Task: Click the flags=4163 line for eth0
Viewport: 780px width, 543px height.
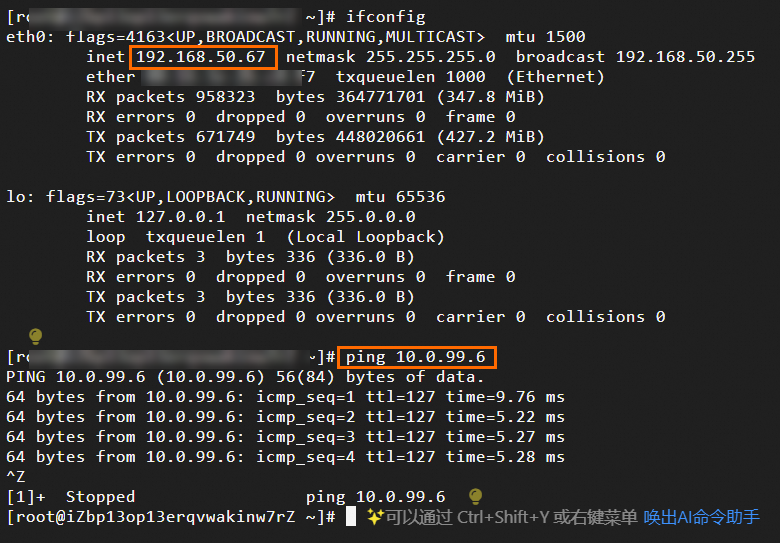Action: (276, 37)
